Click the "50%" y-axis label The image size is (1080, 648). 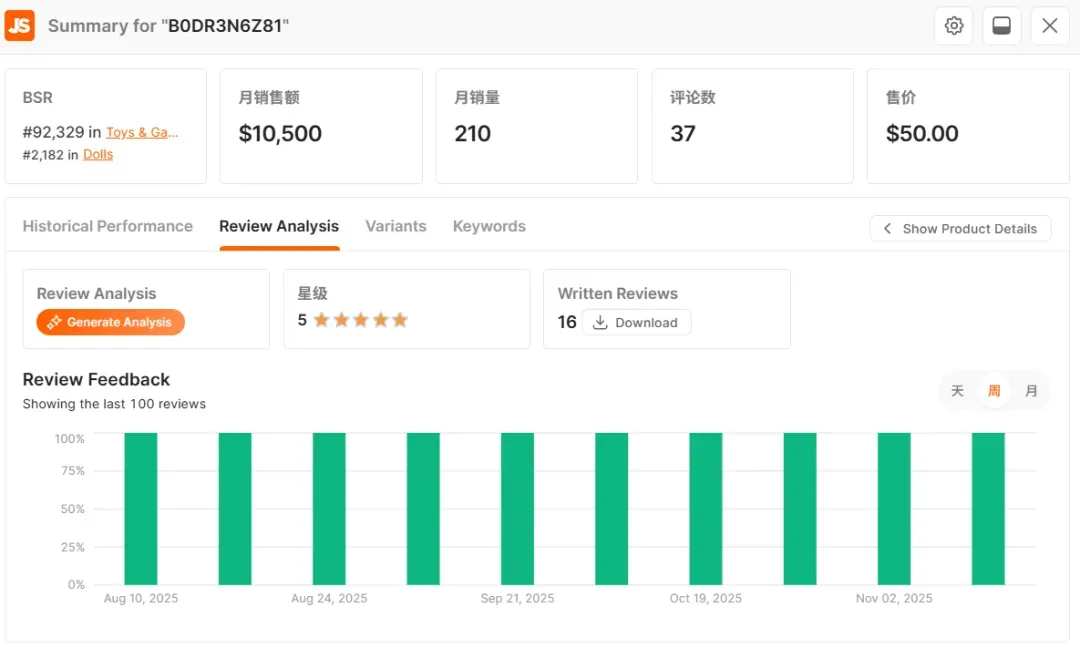73,510
